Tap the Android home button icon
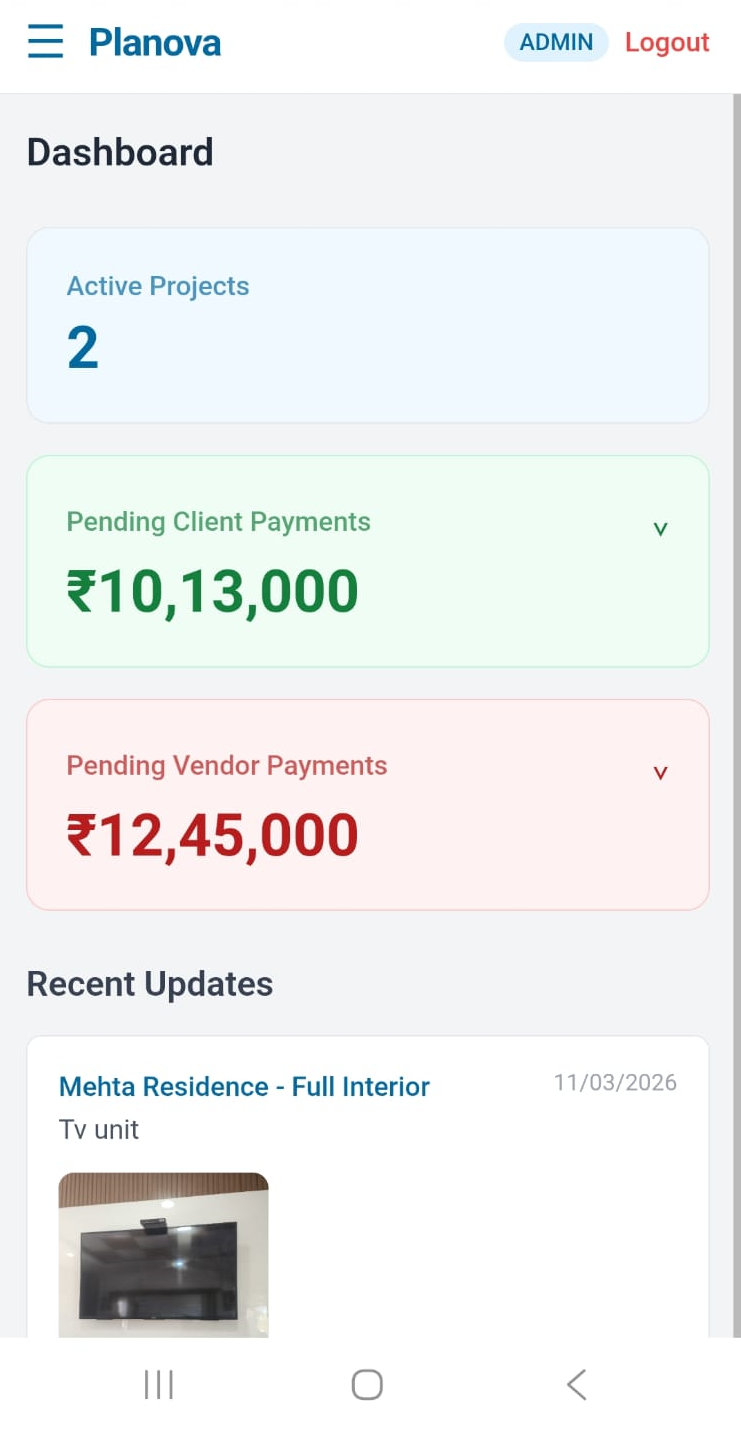 point(367,1385)
